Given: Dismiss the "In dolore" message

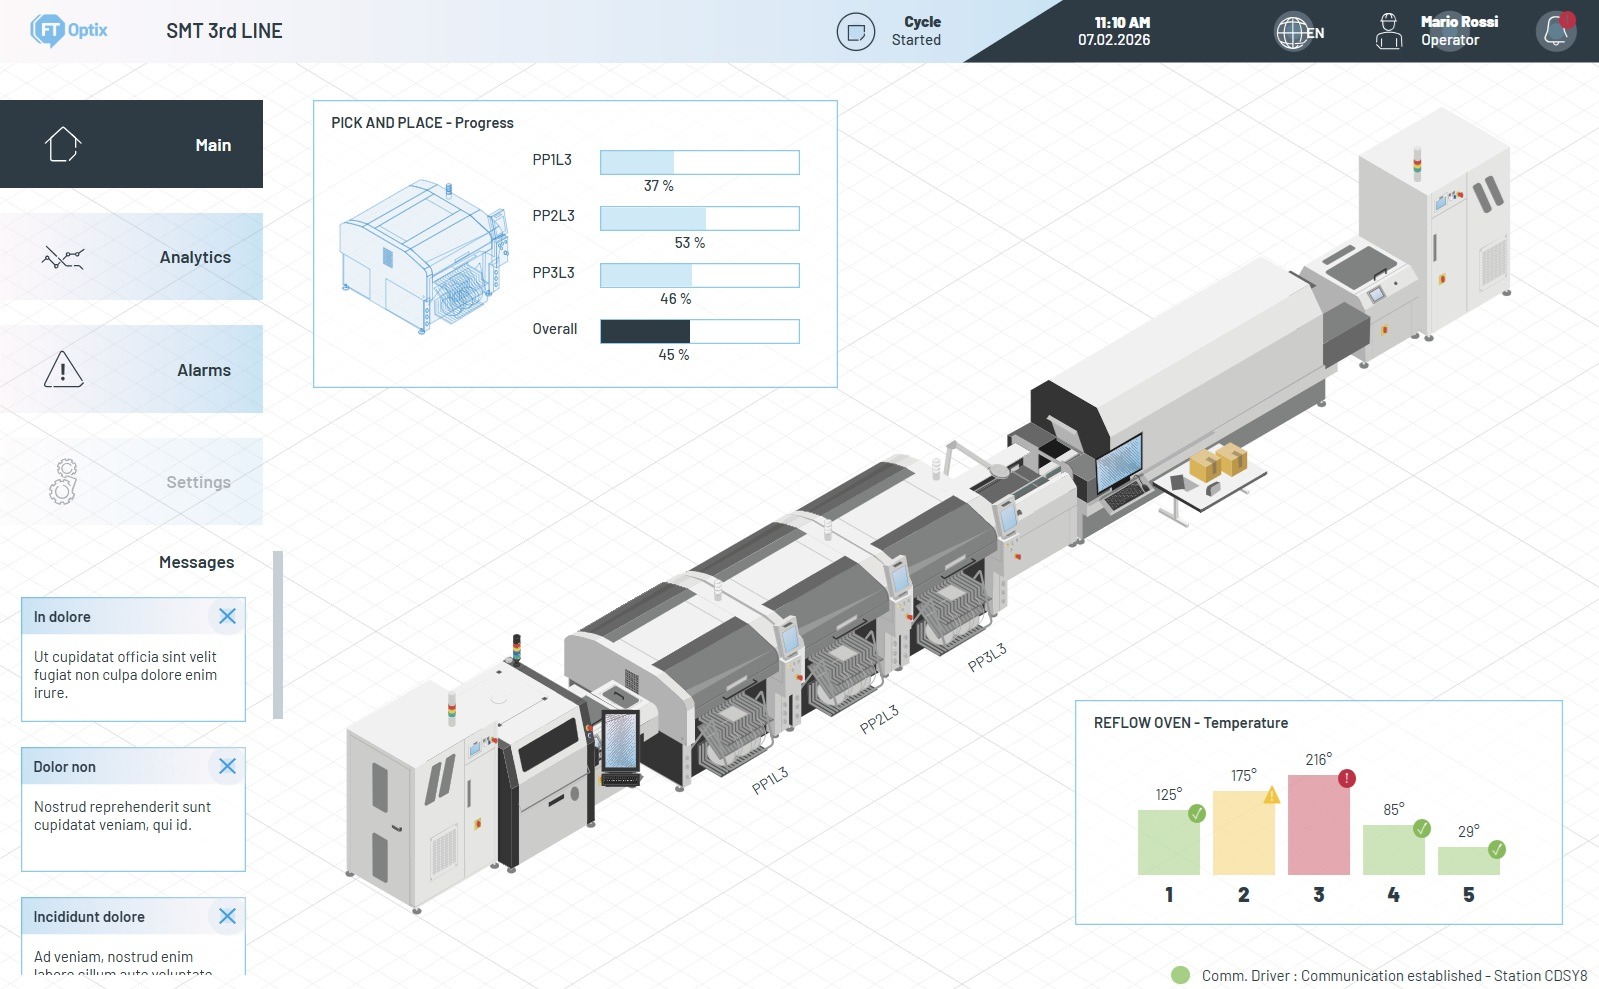Looking at the screenshot, I should pyautogui.click(x=227, y=616).
